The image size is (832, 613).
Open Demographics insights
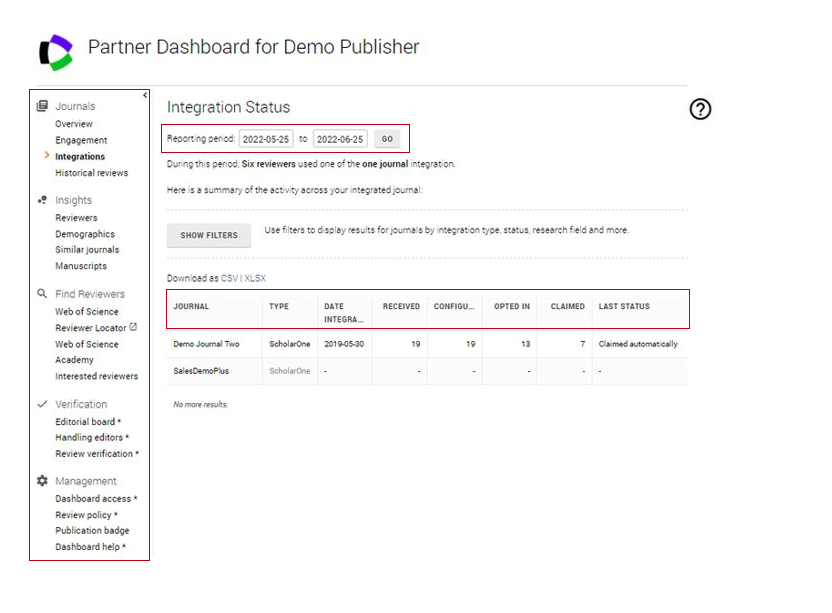tap(85, 234)
